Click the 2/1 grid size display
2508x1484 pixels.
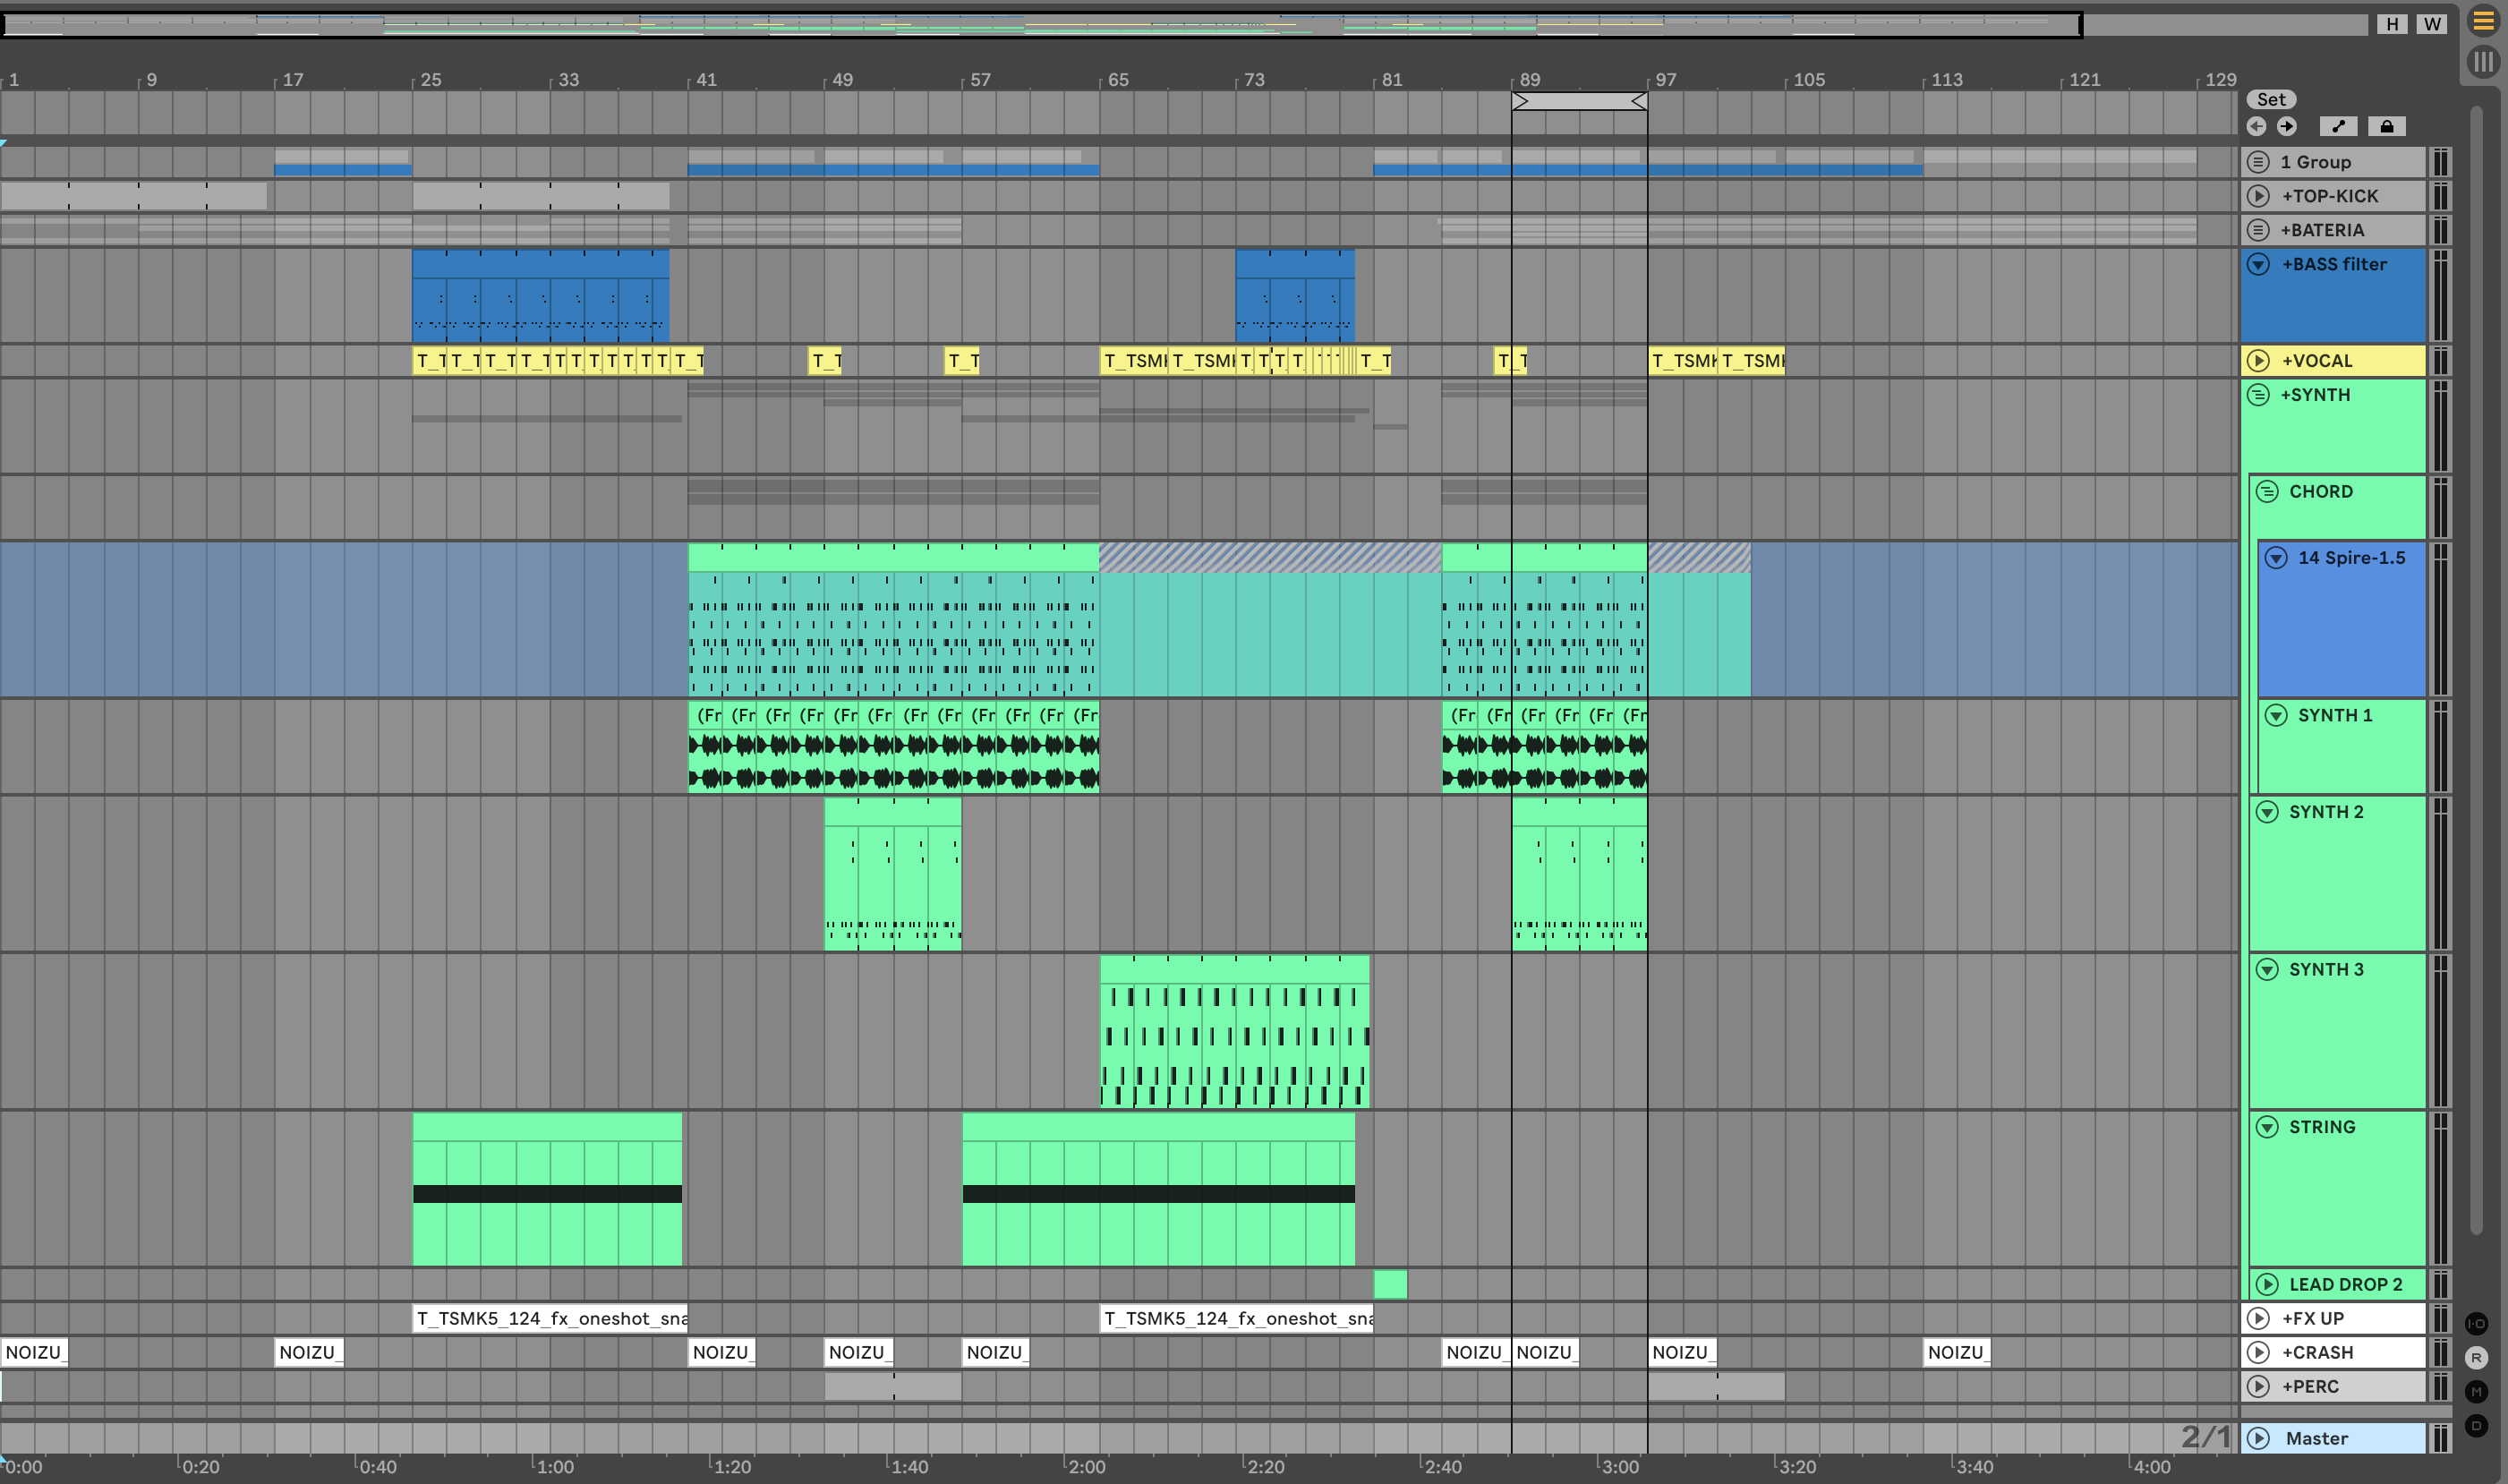pos(2205,1437)
